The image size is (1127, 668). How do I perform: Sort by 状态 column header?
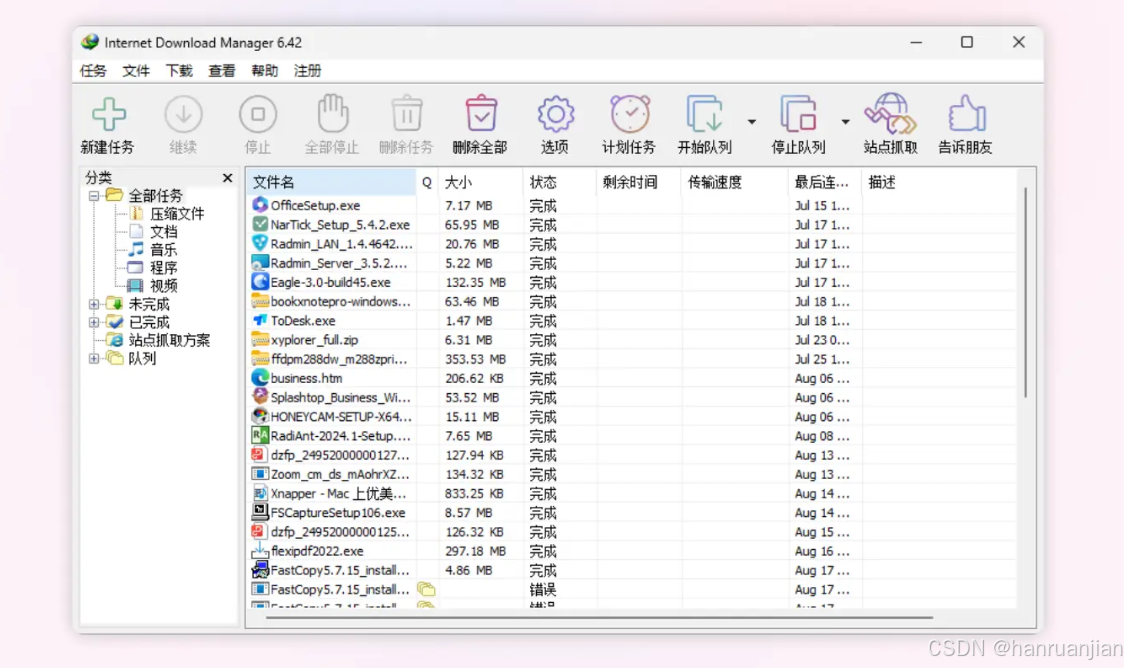coord(559,183)
